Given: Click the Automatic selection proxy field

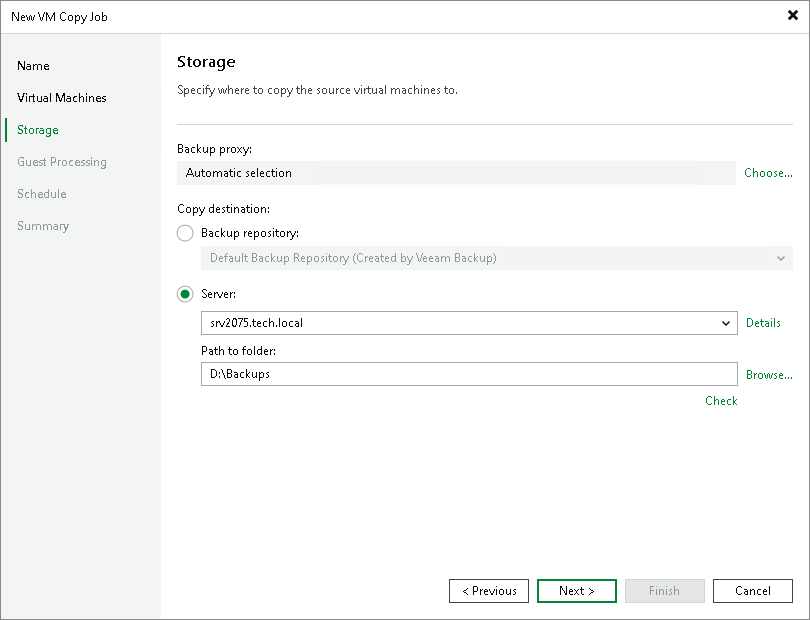Looking at the screenshot, I should [456, 173].
